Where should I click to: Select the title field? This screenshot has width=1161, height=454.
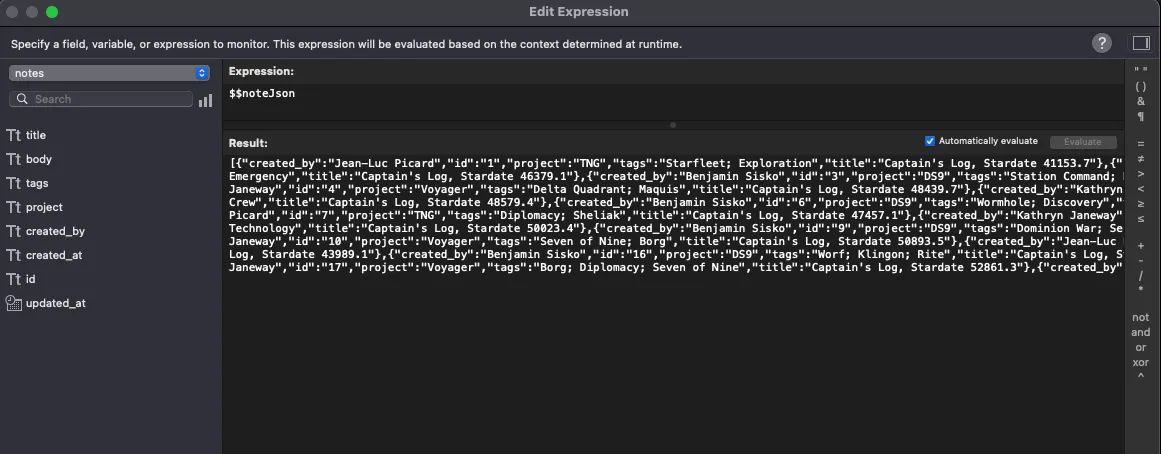click(36, 135)
